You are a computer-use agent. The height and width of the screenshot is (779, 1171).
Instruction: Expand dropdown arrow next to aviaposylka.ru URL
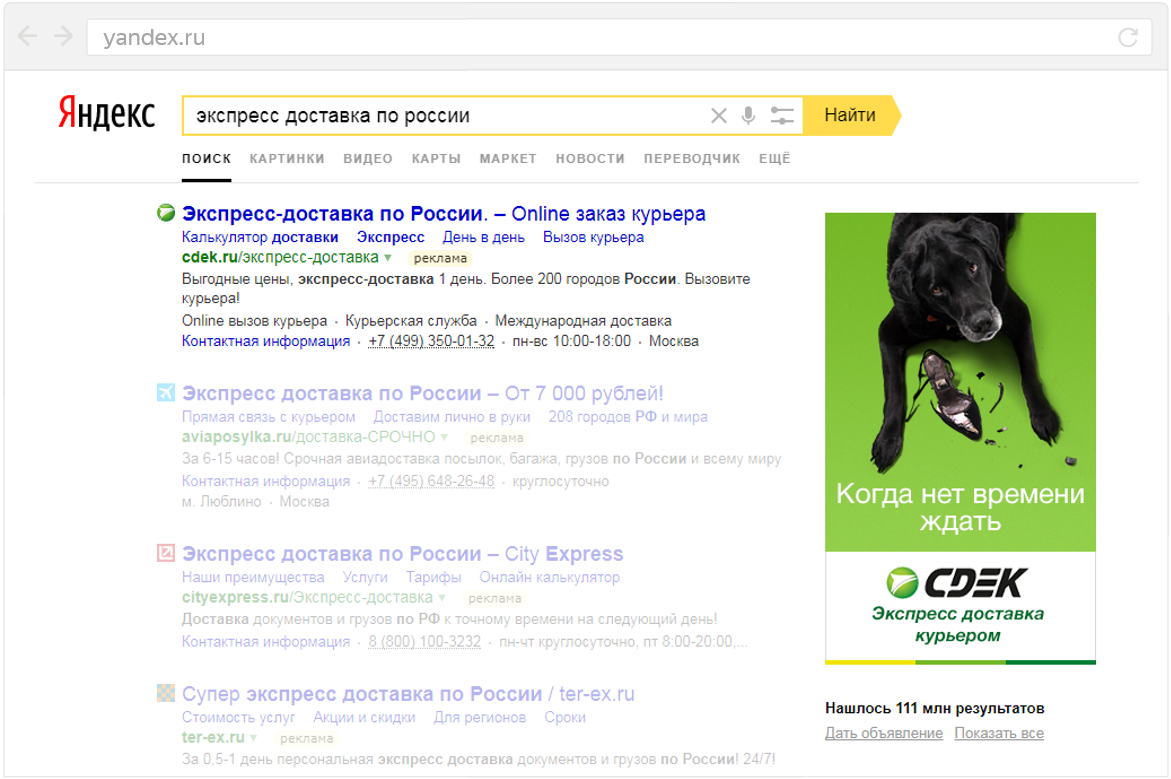pyautogui.click(x=444, y=437)
